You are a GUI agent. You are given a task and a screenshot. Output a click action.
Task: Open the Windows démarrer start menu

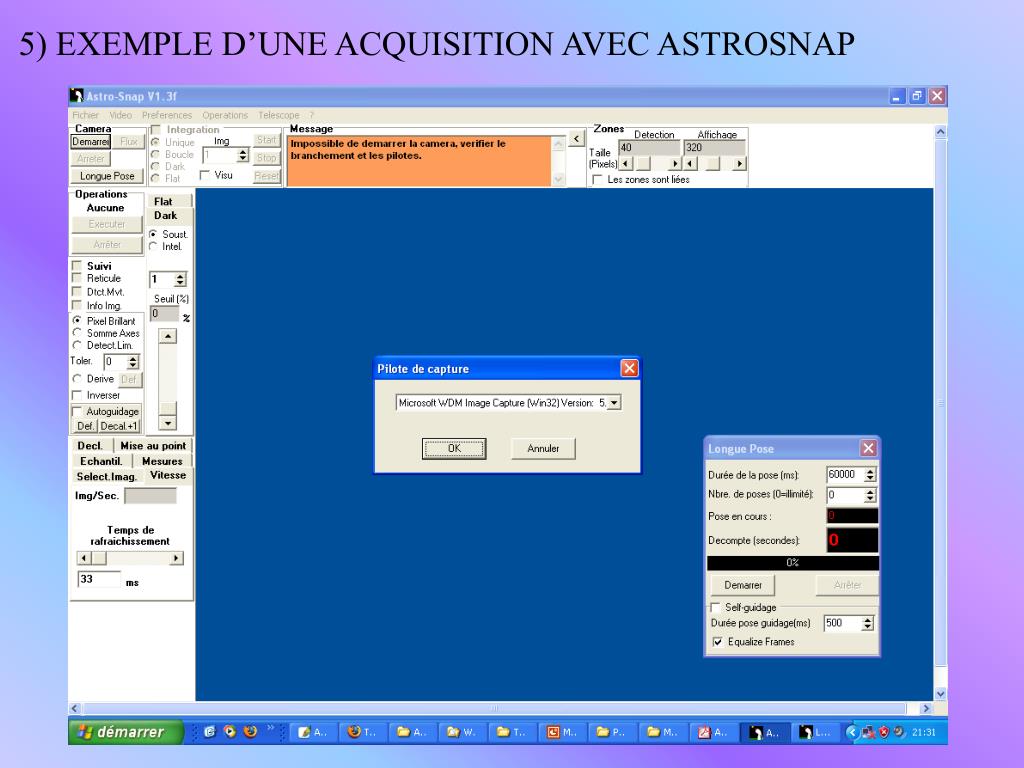[x=125, y=732]
